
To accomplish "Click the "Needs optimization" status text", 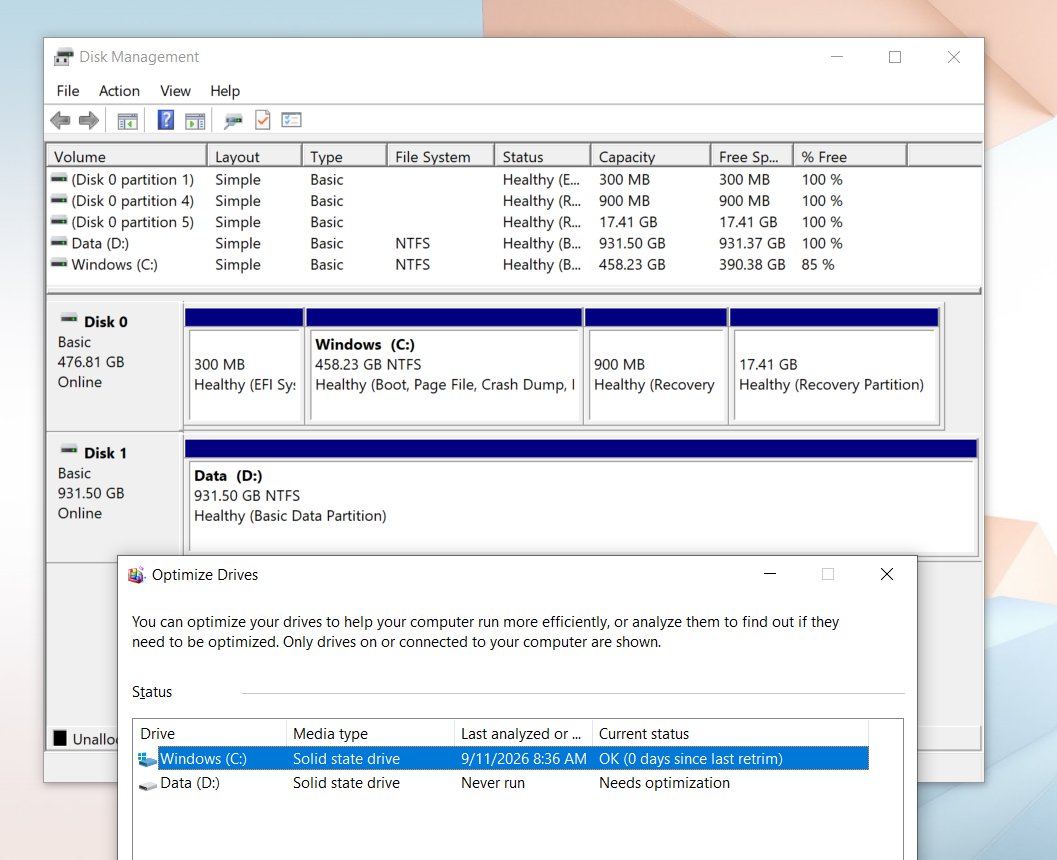I will 664,783.
